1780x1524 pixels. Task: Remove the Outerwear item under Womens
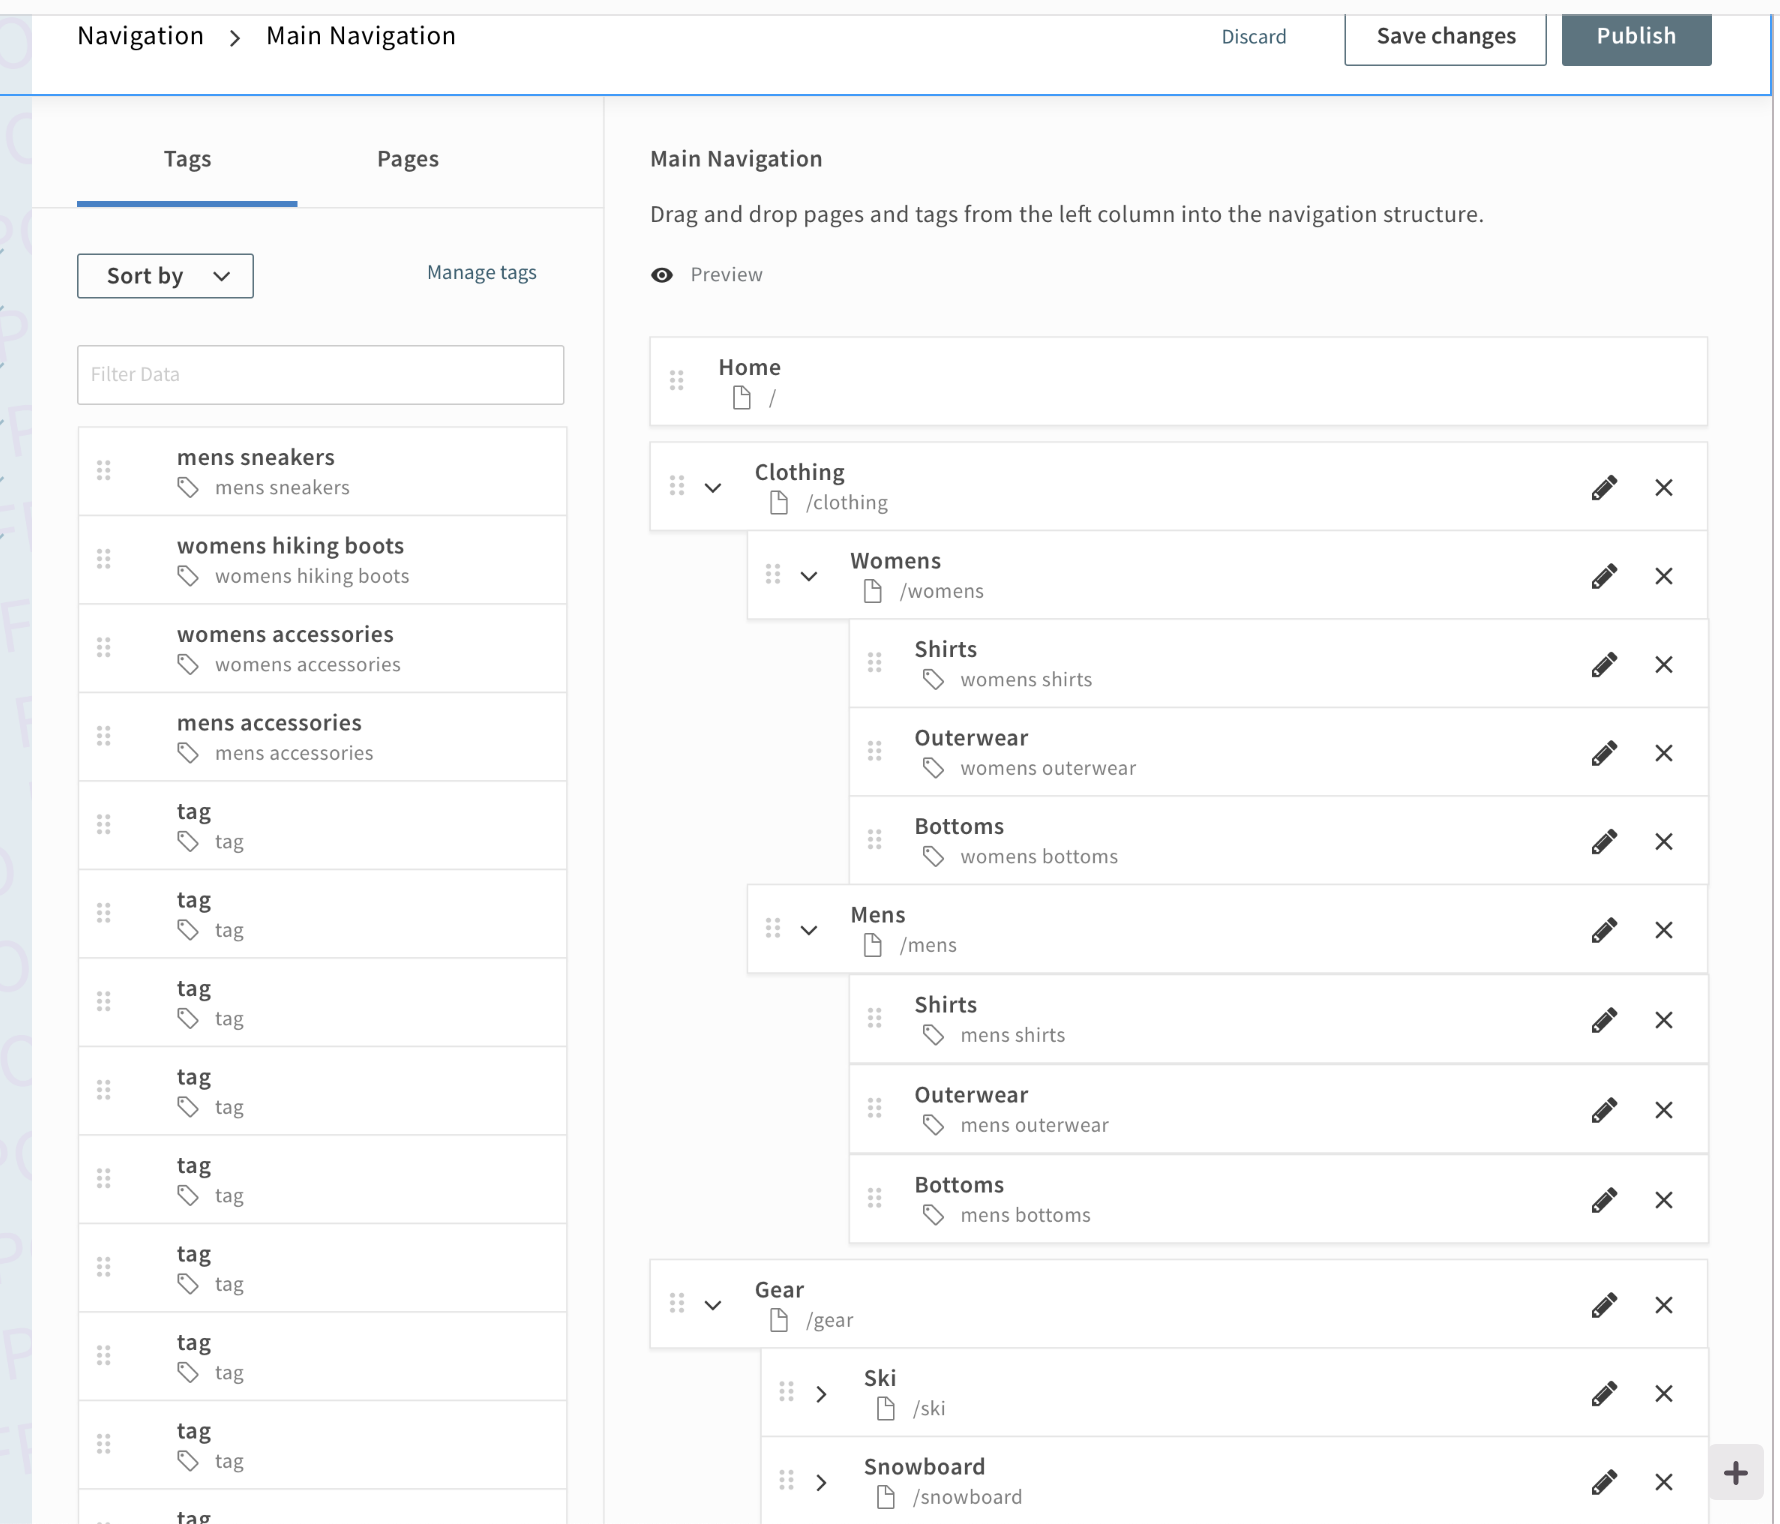[x=1664, y=753]
